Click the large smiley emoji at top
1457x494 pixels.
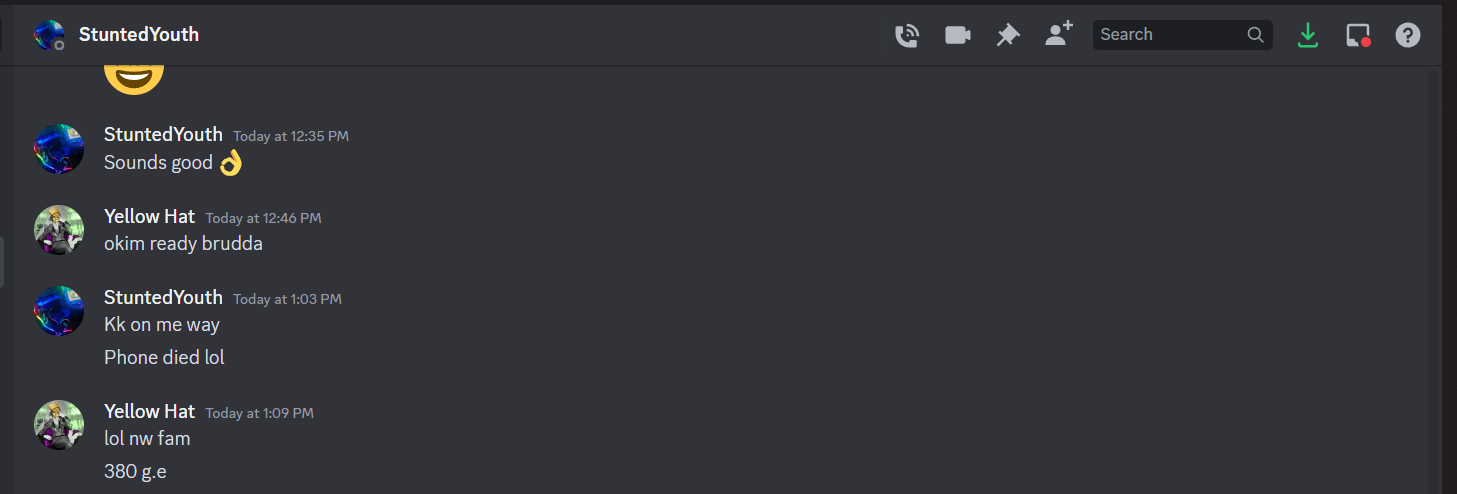click(134, 76)
